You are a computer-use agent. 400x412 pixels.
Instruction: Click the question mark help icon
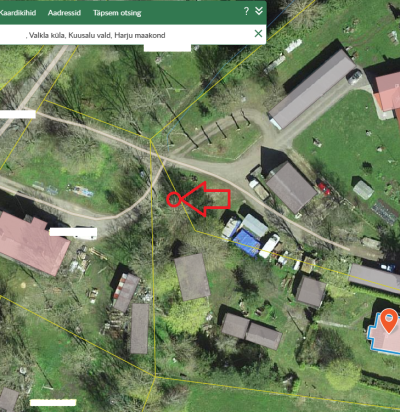246,11
